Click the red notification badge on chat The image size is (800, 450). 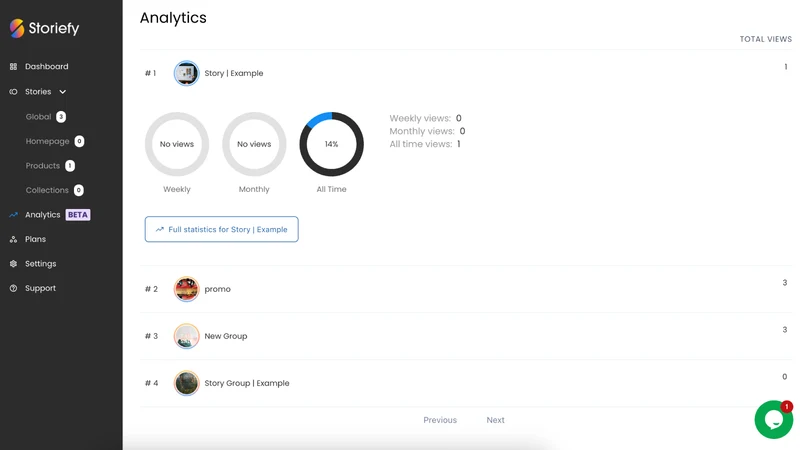pos(786,406)
